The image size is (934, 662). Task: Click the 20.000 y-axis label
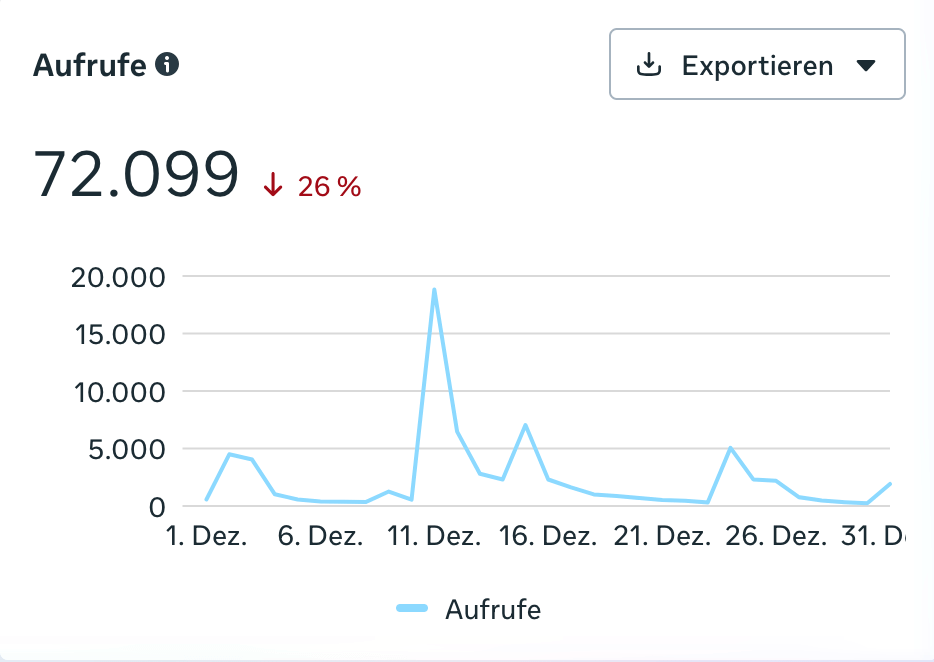pyautogui.click(x=117, y=277)
